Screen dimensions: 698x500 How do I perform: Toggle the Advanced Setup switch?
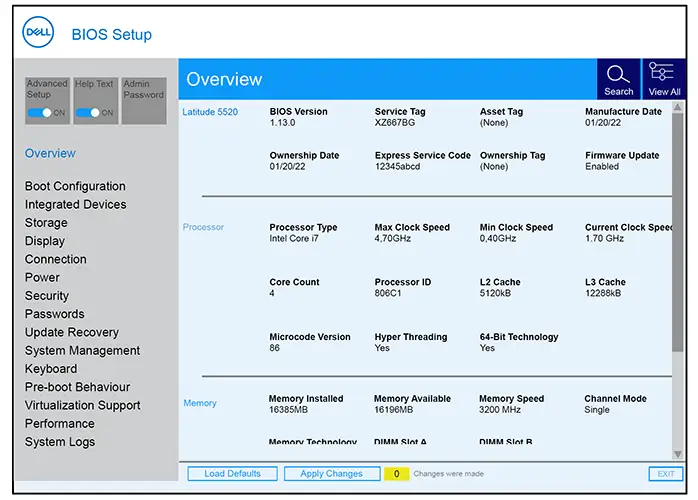(41, 113)
